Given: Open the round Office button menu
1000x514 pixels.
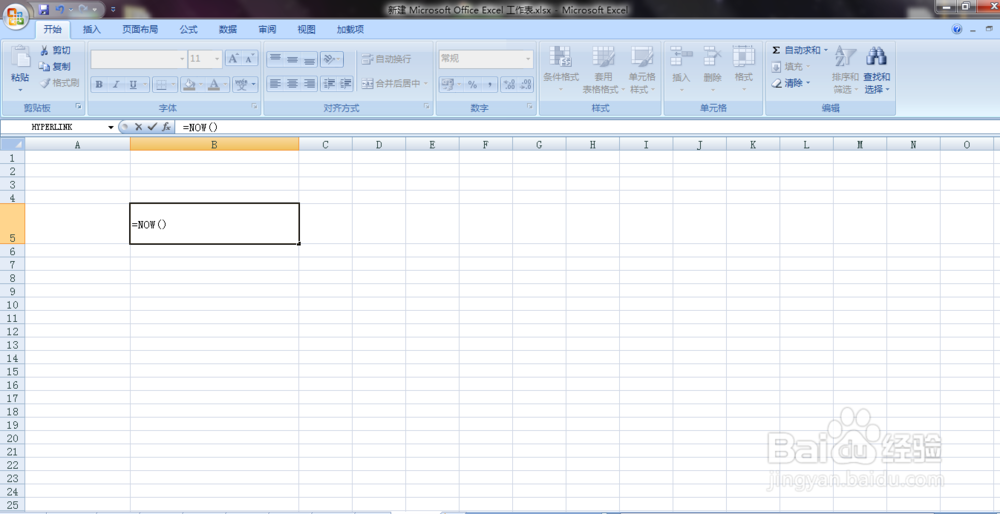Looking at the screenshot, I should point(16,15).
